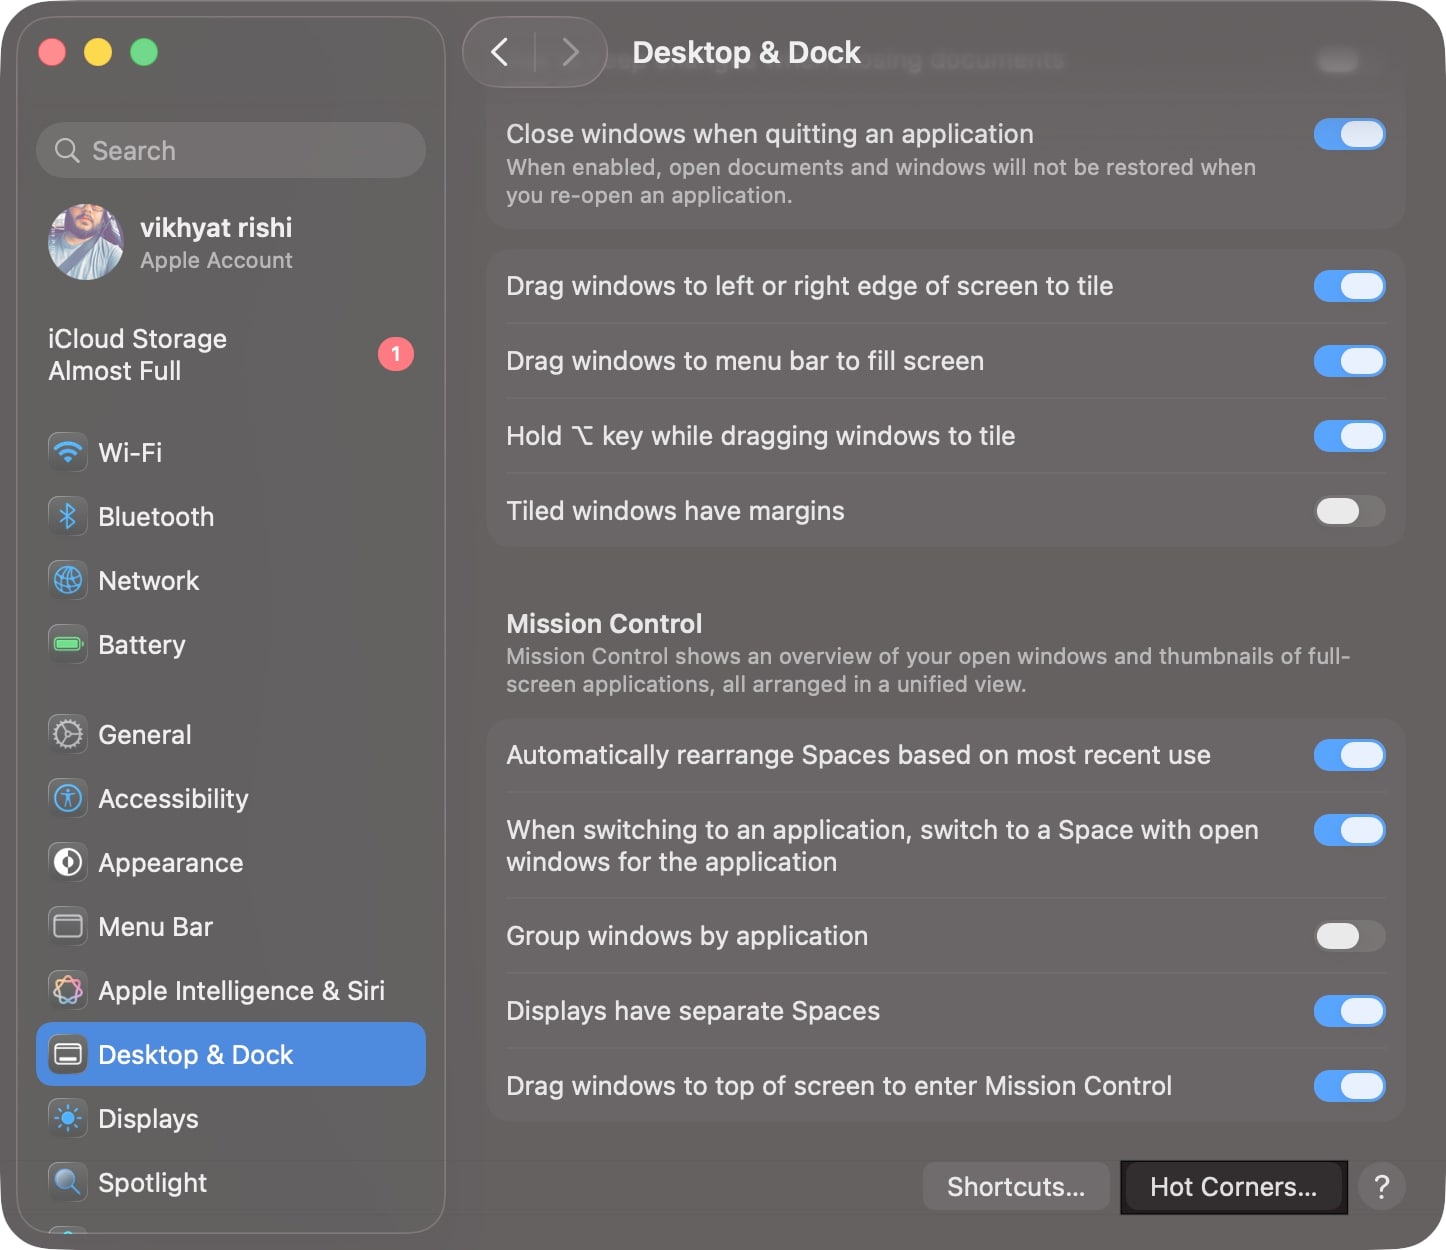Click the forward navigation chevron
Screen dimensions: 1446x1250
point(569,52)
